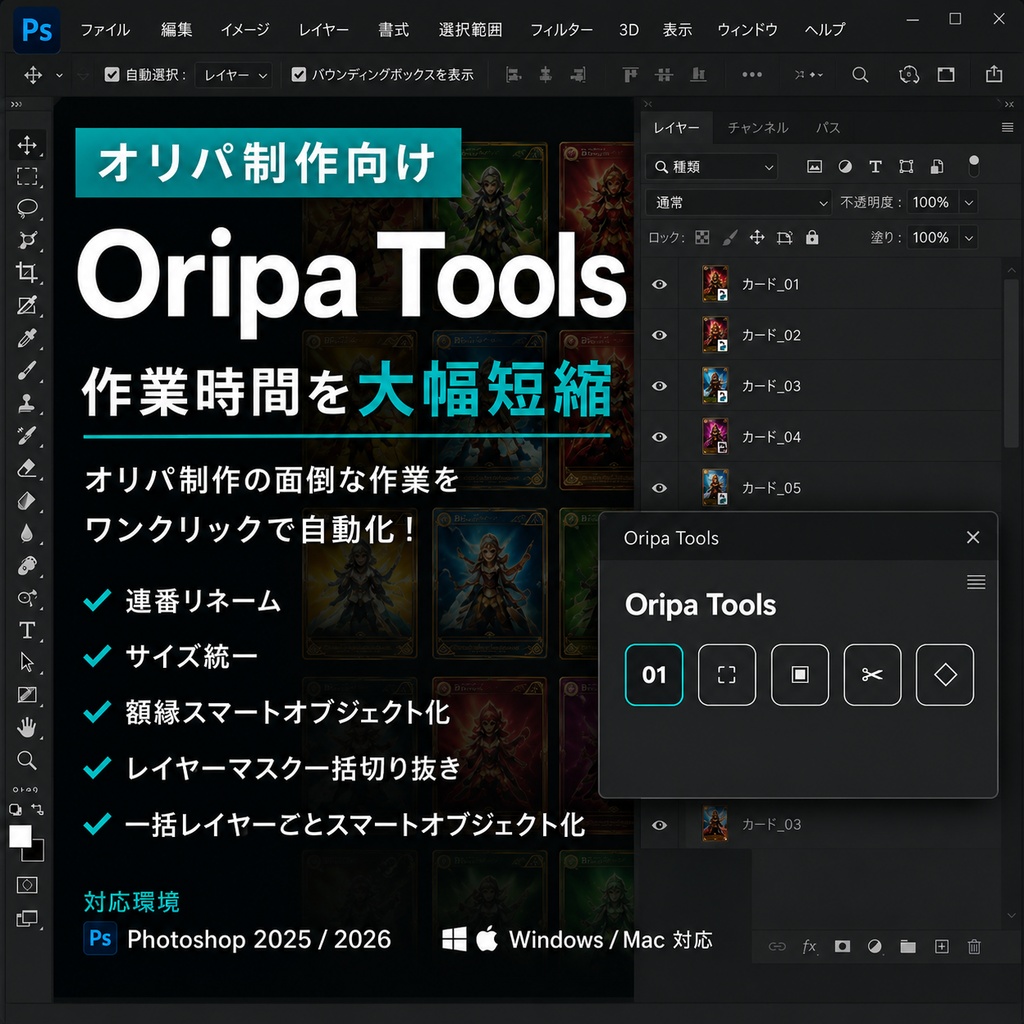
Task: Open the イメージ menu
Action: click(245, 30)
